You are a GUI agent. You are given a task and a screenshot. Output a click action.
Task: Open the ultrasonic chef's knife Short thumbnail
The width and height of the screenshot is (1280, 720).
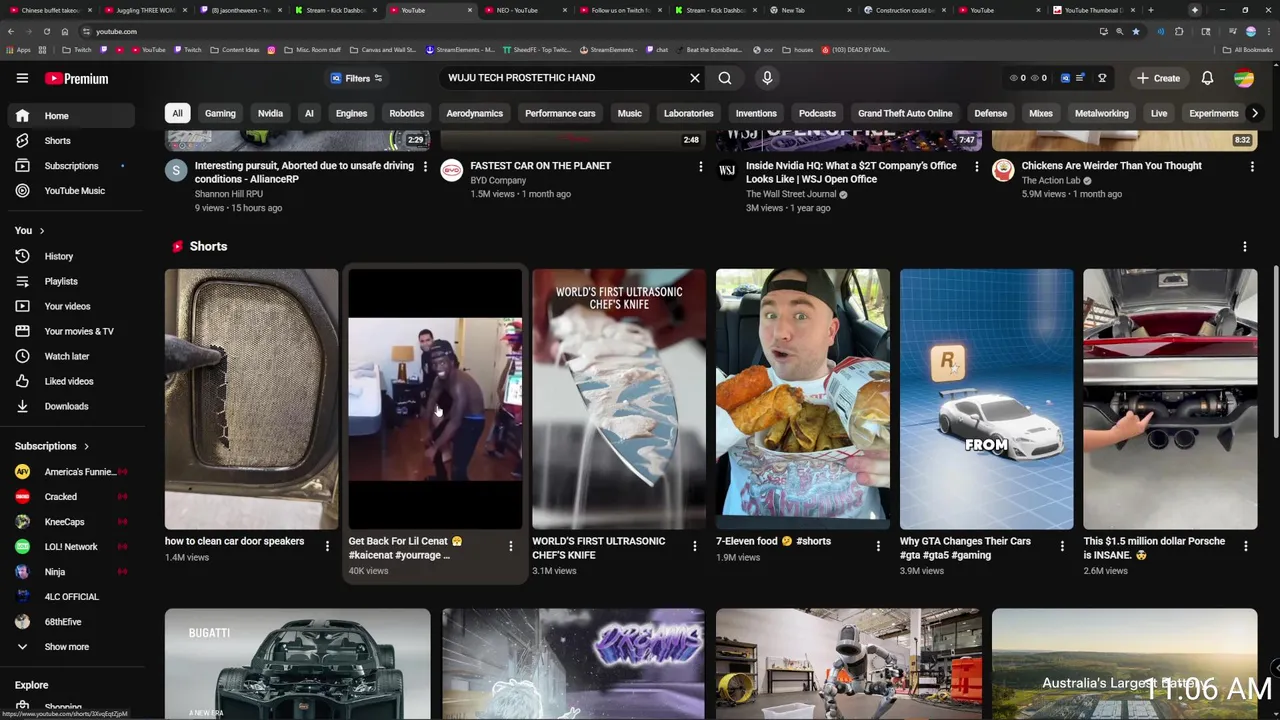(618, 398)
